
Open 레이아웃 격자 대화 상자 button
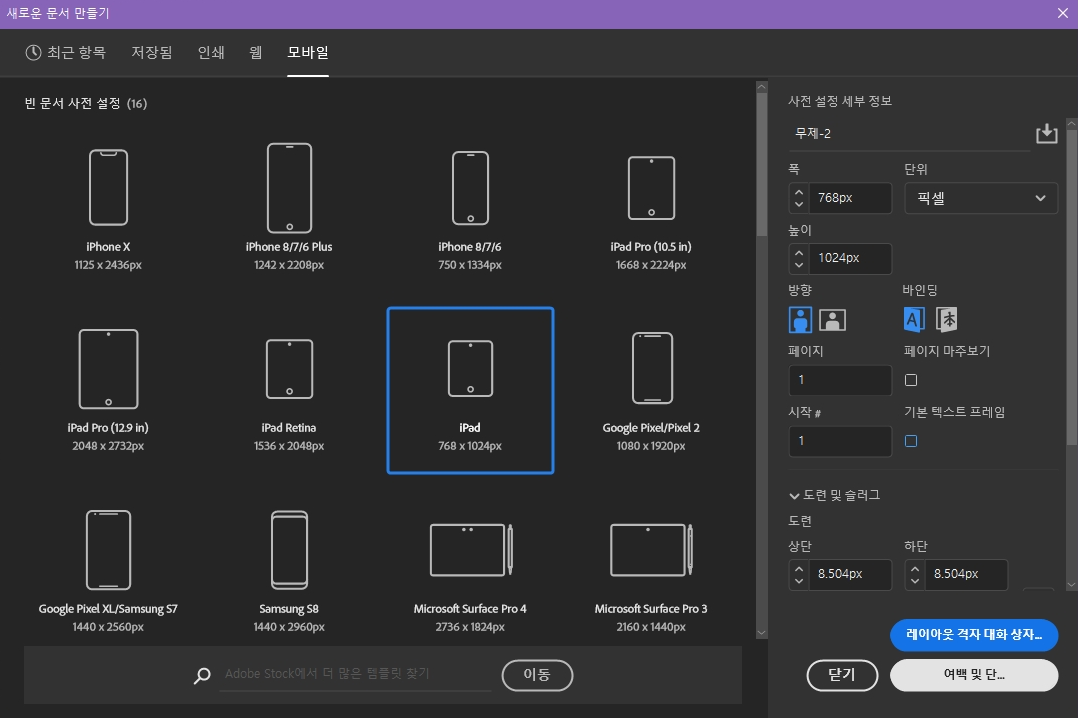(974, 635)
